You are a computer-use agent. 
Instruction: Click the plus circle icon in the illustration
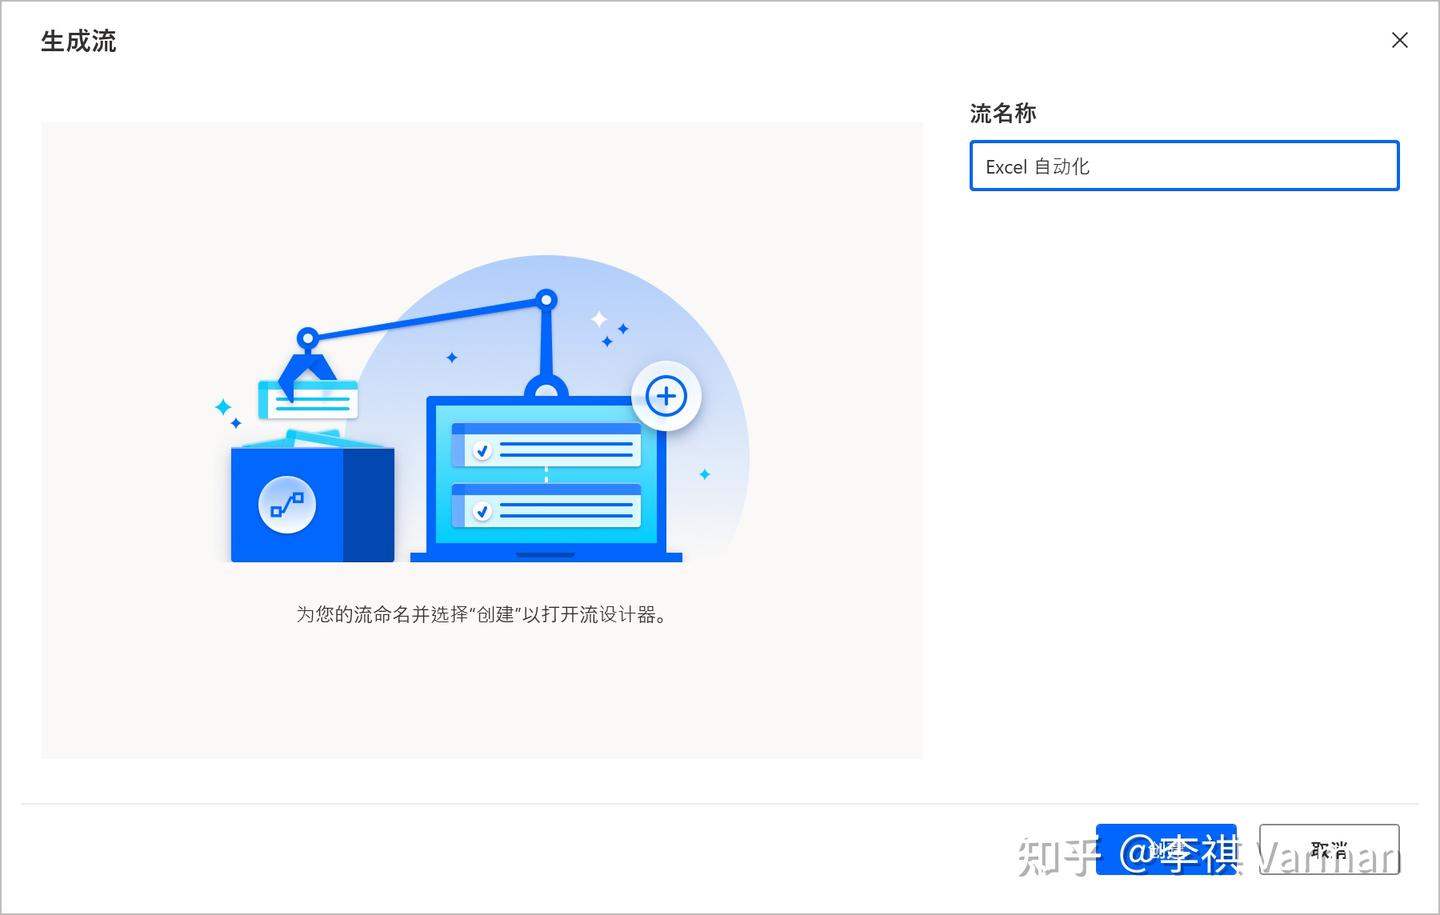tap(666, 395)
